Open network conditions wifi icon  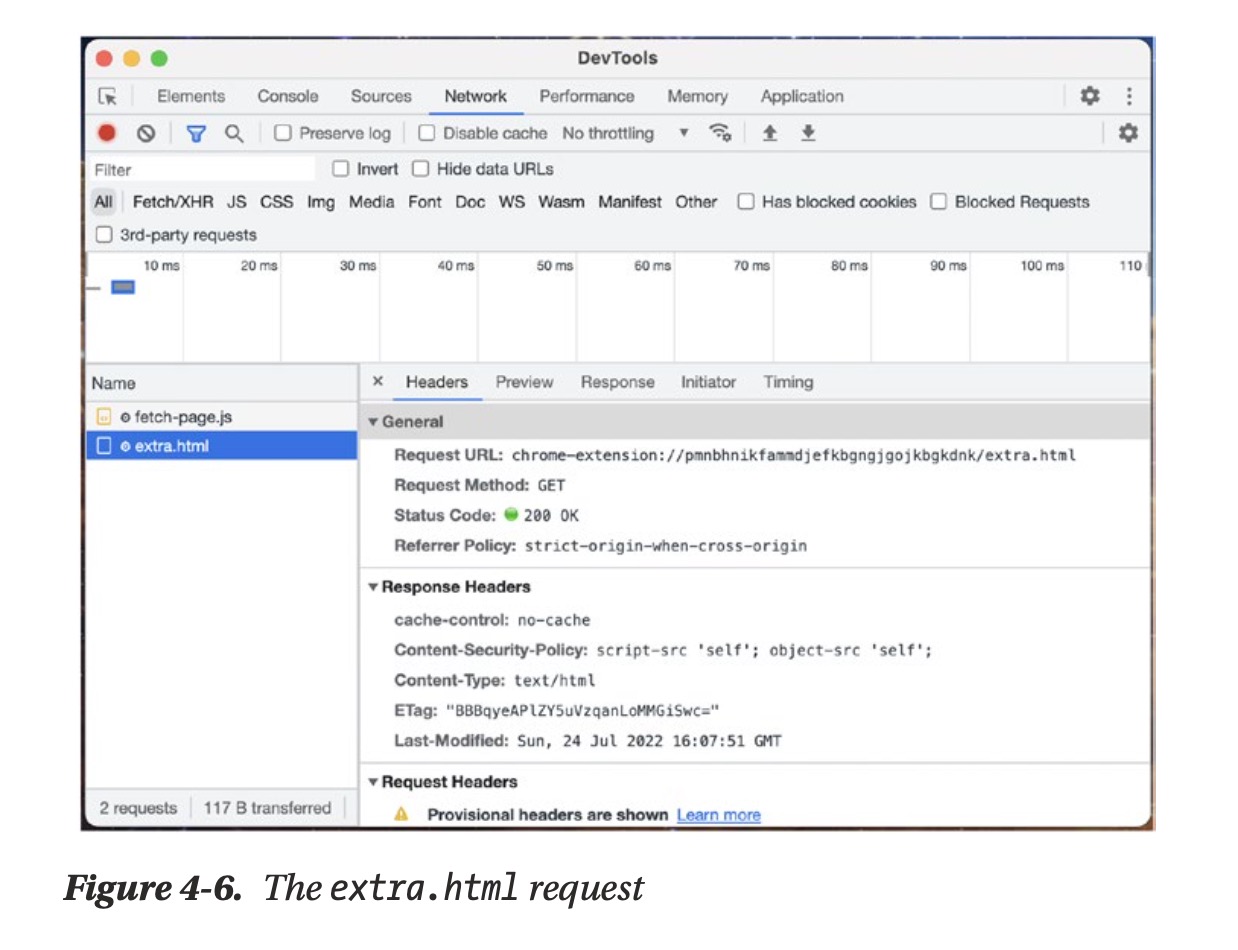pyautogui.click(x=720, y=133)
